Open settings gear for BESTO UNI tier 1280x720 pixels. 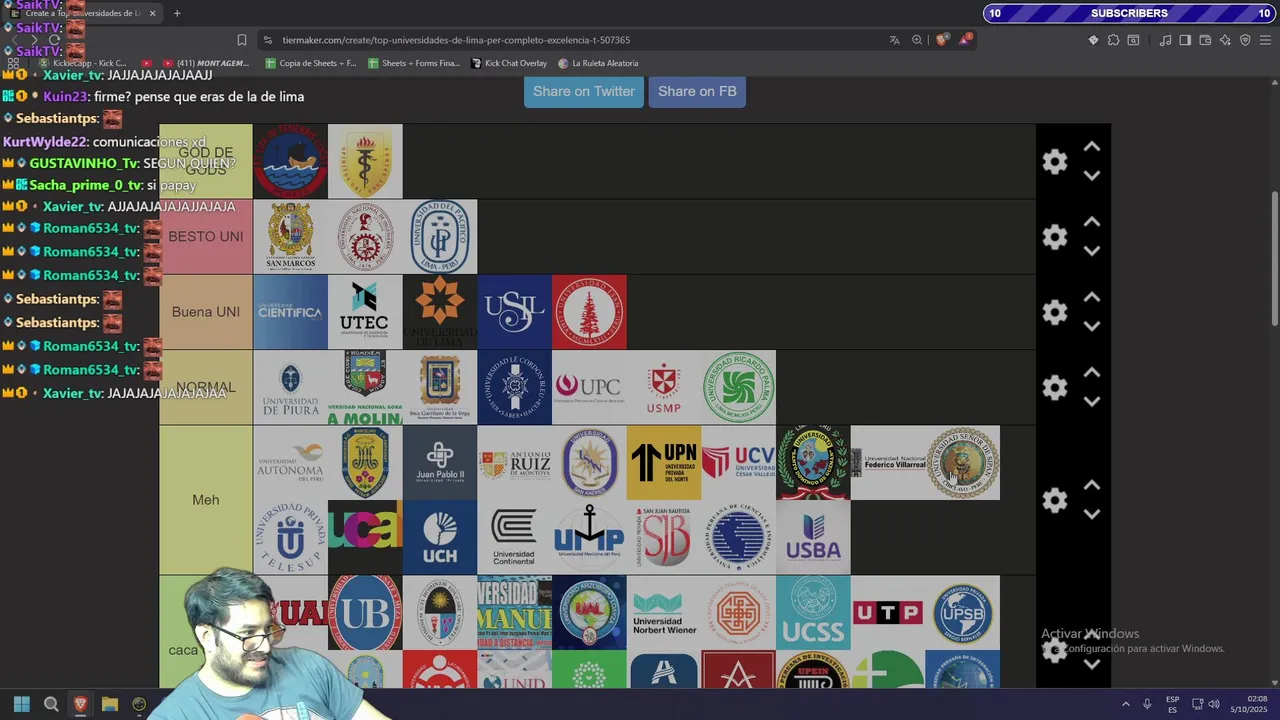1055,237
